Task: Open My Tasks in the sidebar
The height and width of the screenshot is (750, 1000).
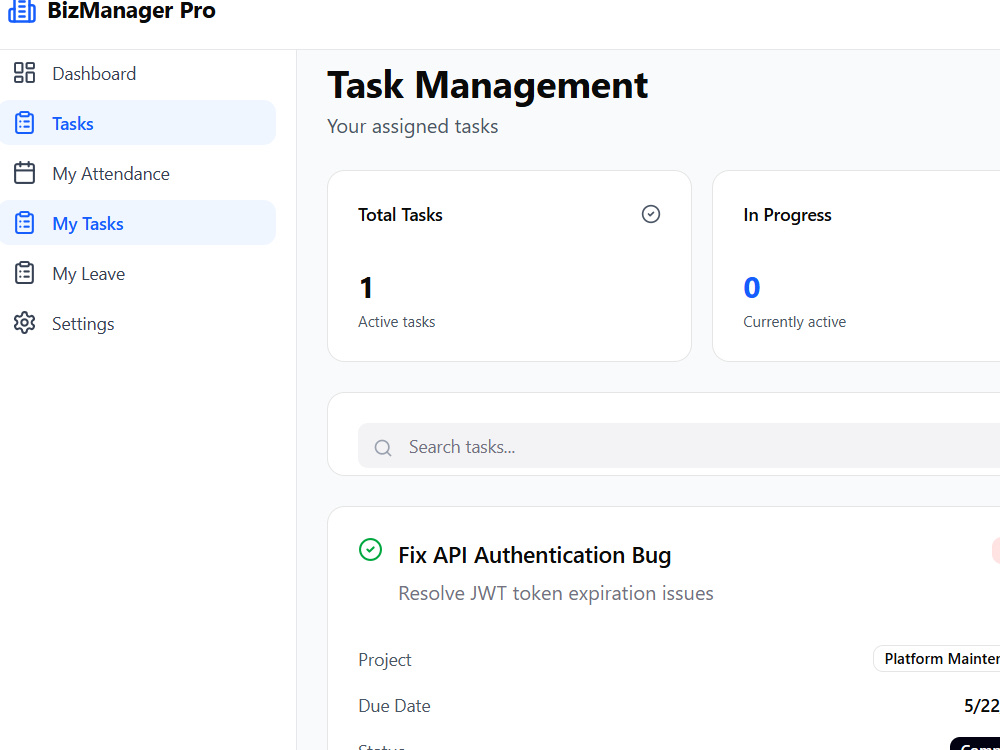Action: (138, 223)
